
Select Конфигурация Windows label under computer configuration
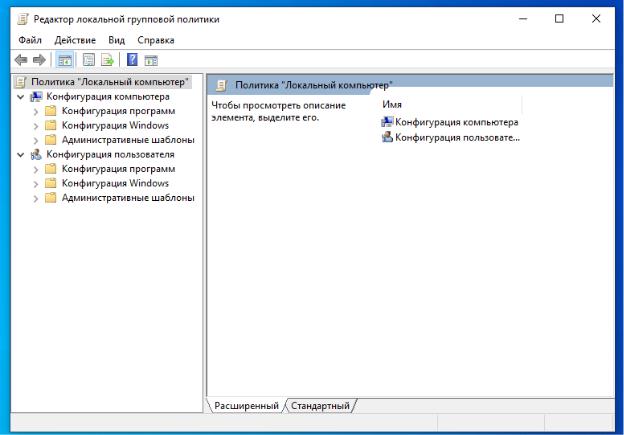[115, 125]
